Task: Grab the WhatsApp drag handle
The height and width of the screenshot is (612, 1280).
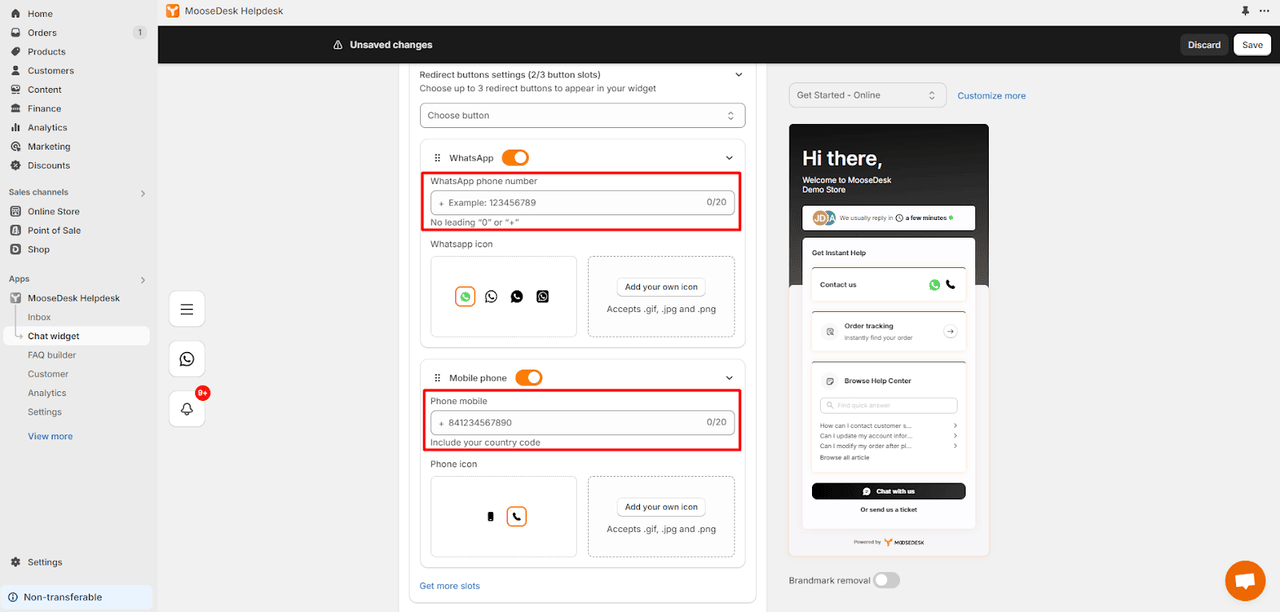Action: (x=437, y=158)
